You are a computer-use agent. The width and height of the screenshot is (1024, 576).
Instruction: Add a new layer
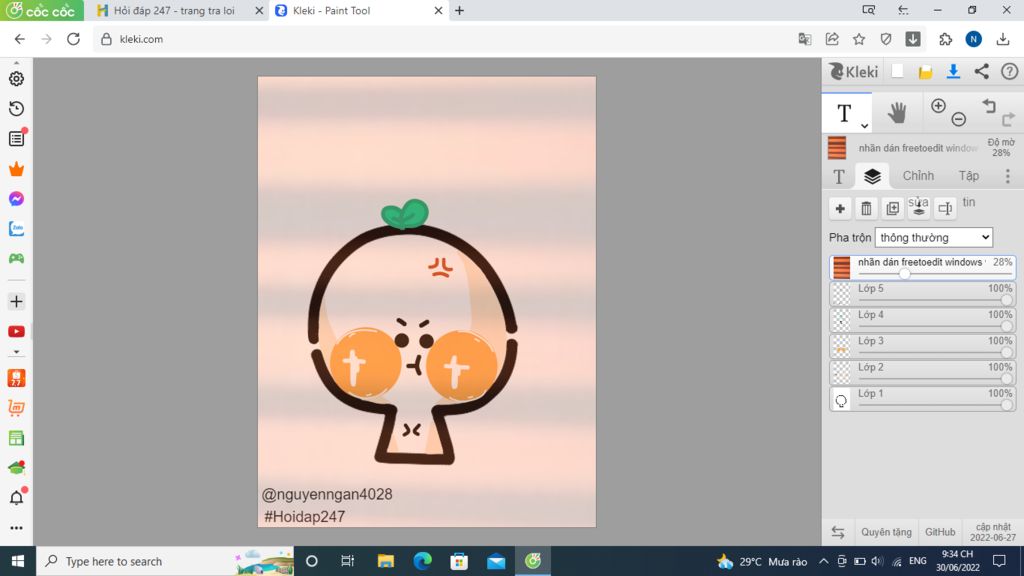click(840, 208)
